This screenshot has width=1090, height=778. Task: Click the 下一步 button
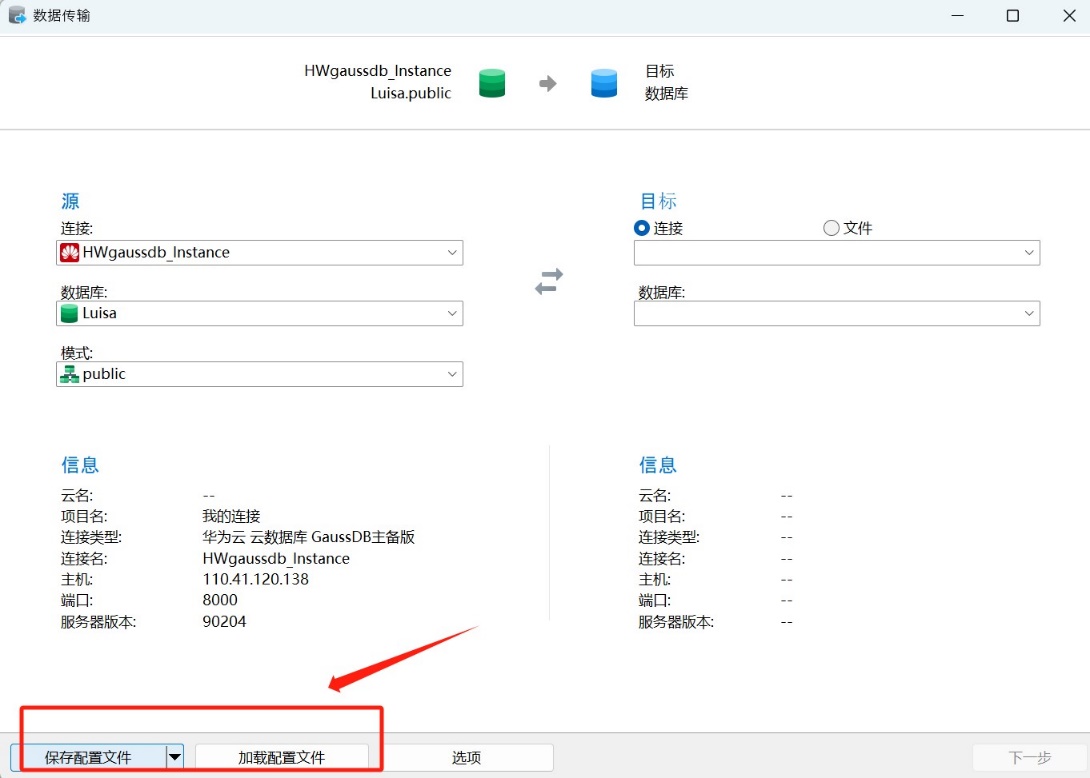1030,756
